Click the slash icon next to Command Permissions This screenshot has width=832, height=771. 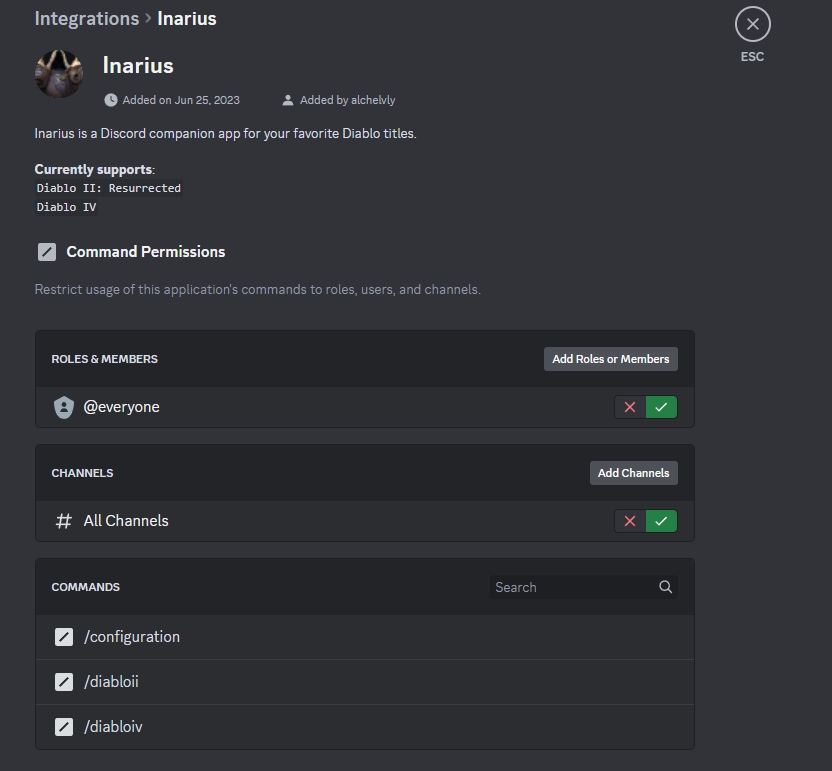pos(47,252)
